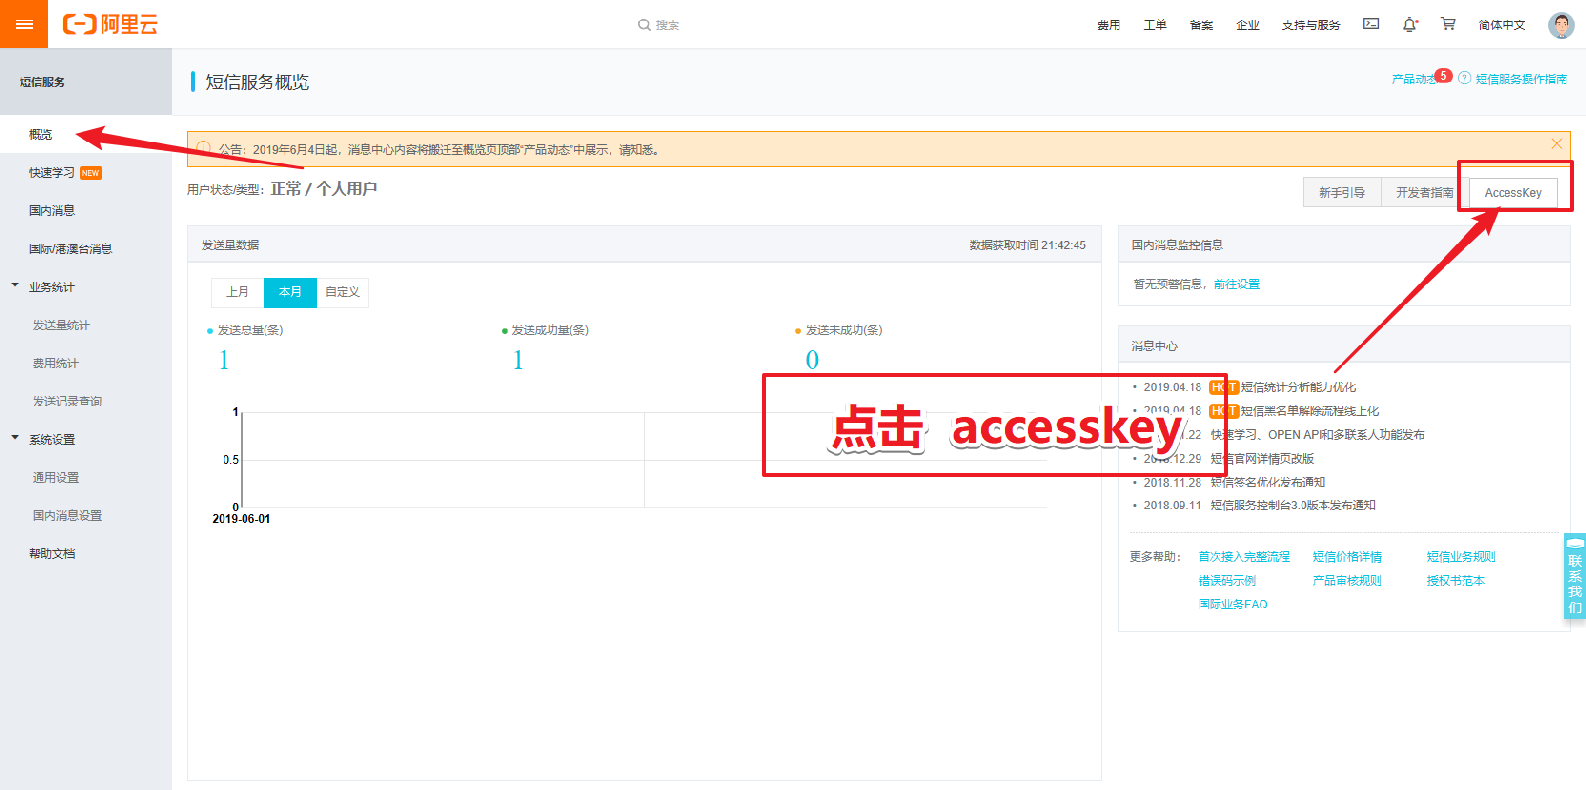
Task: Open the 联系我们 floating contact widget
Action: (x=1575, y=577)
